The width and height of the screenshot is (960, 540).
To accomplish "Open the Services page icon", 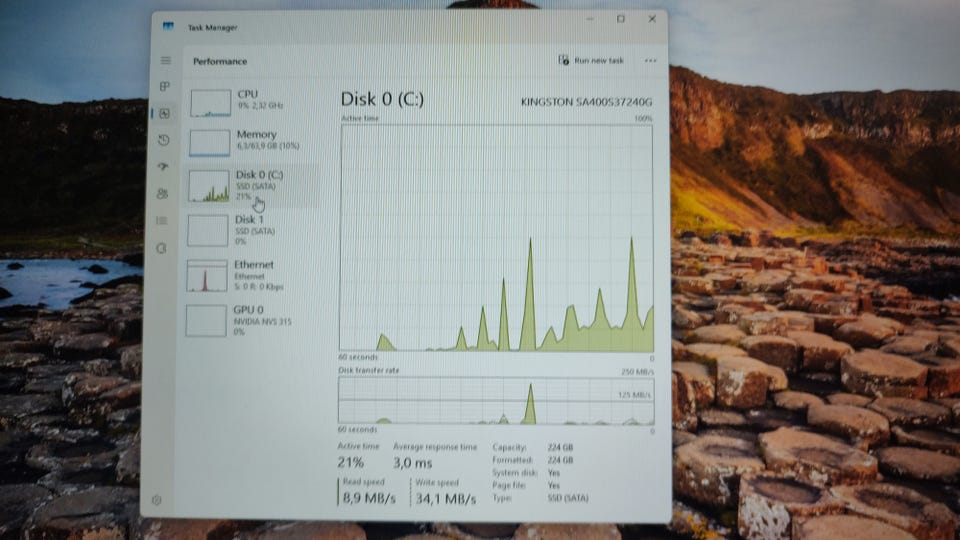I will point(161,248).
